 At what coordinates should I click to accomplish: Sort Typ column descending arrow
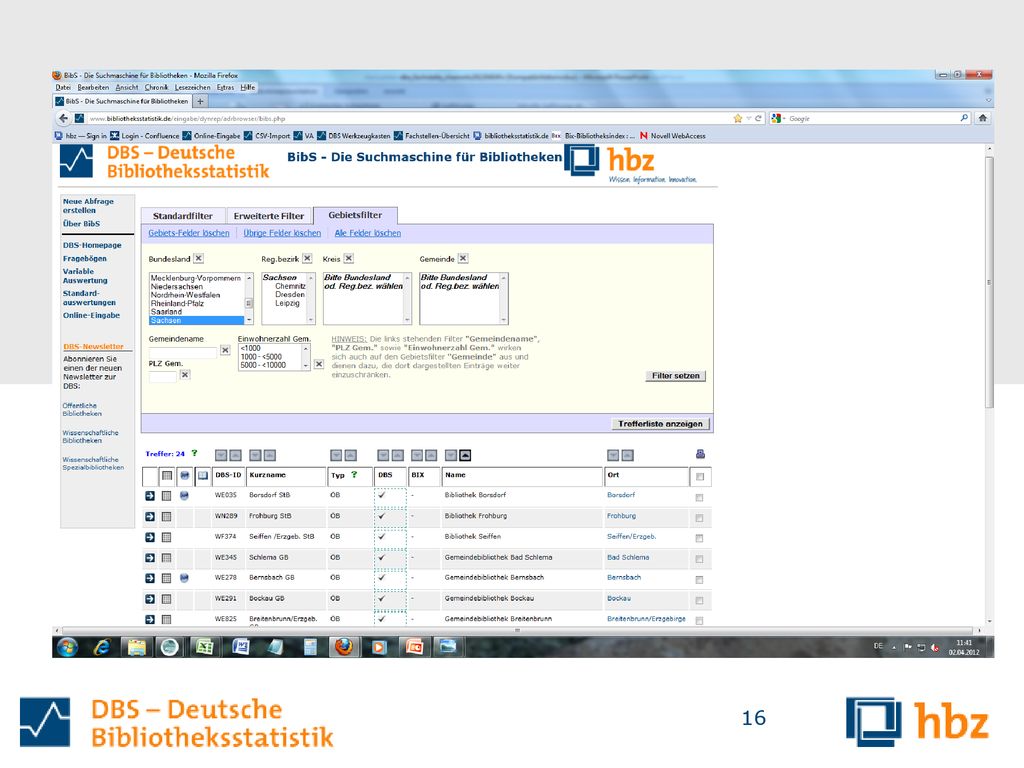click(x=336, y=455)
